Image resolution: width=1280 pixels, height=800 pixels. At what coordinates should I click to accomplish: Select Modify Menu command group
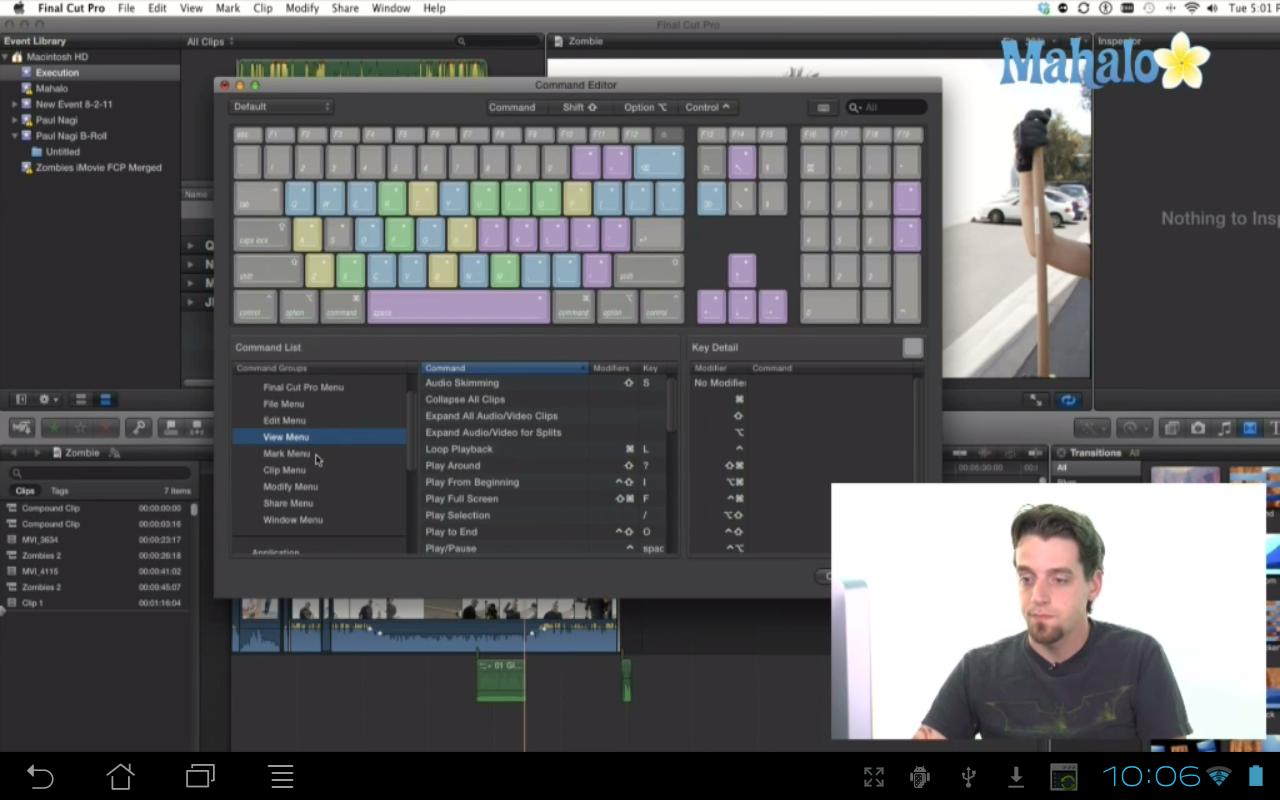[x=291, y=487]
